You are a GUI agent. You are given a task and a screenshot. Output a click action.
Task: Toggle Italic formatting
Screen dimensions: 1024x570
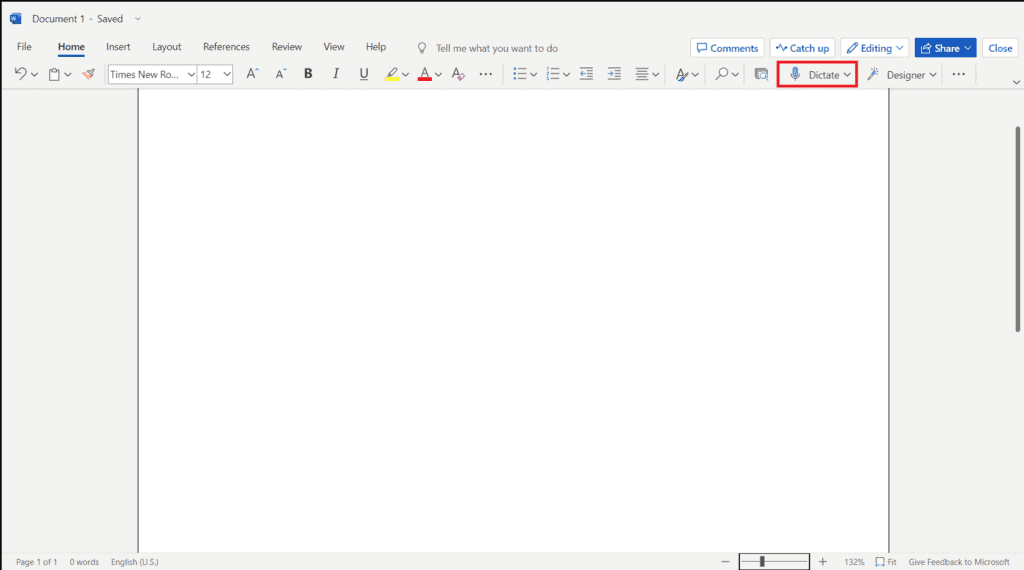[336, 74]
